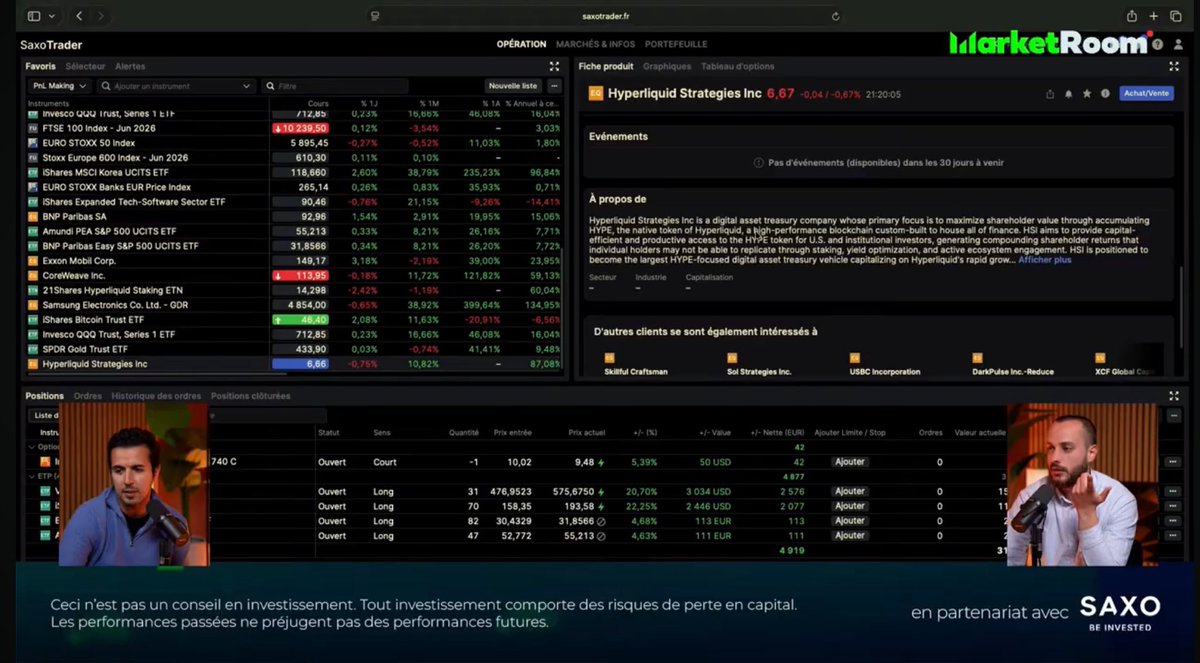This screenshot has height=663, width=1200.
Task: Show the Safari tab overview
Action: tap(1175, 16)
